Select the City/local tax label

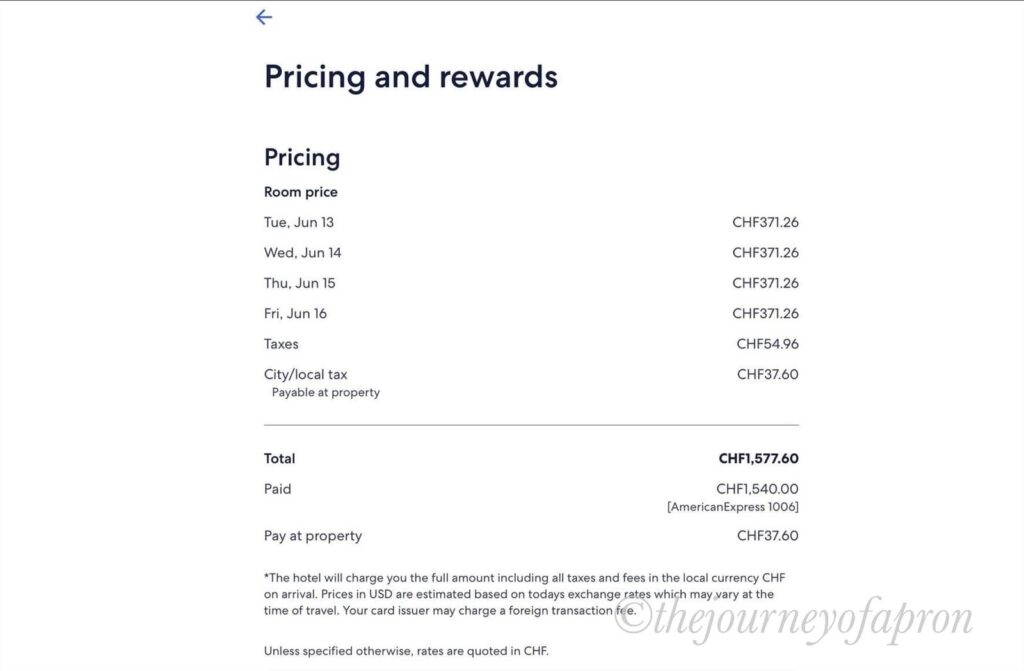coord(306,375)
